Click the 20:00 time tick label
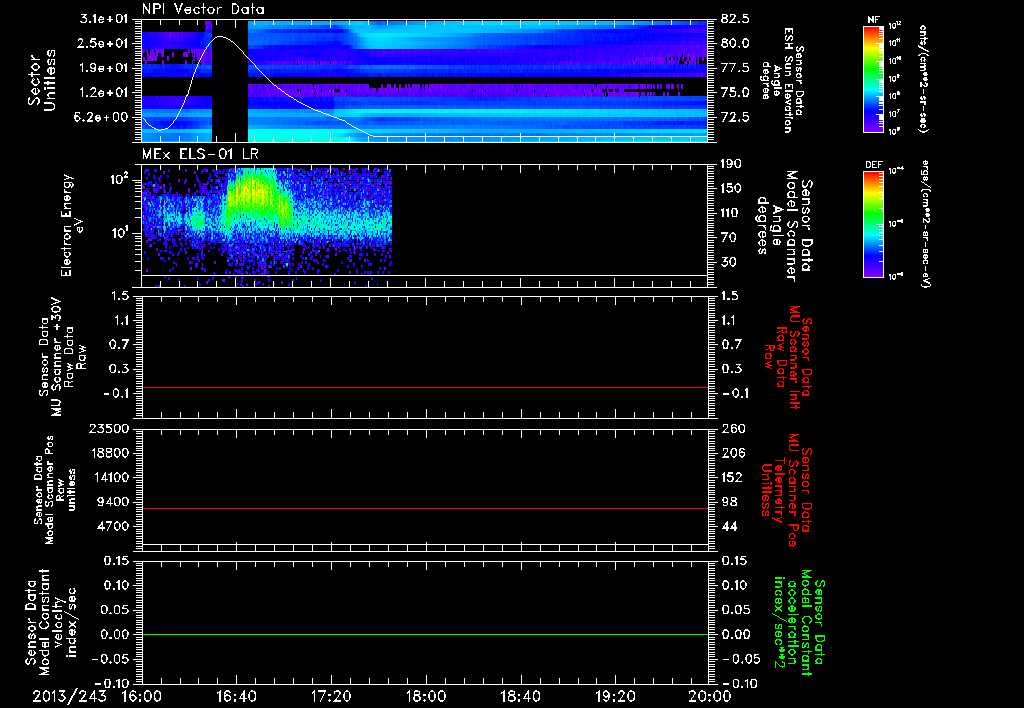The width and height of the screenshot is (1024, 708). tap(710, 696)
